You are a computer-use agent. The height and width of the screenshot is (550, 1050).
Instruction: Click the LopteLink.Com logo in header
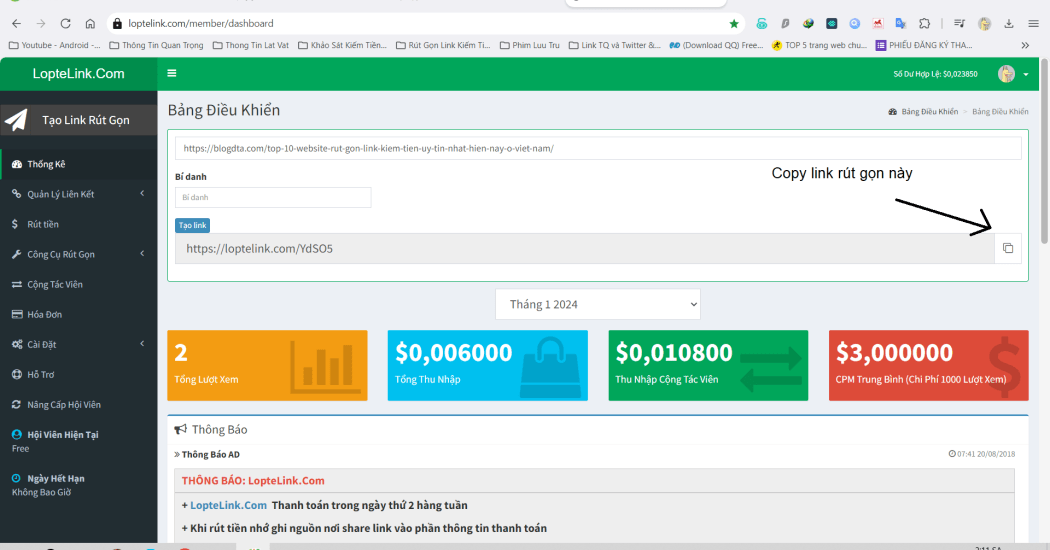tap(78, 74)
